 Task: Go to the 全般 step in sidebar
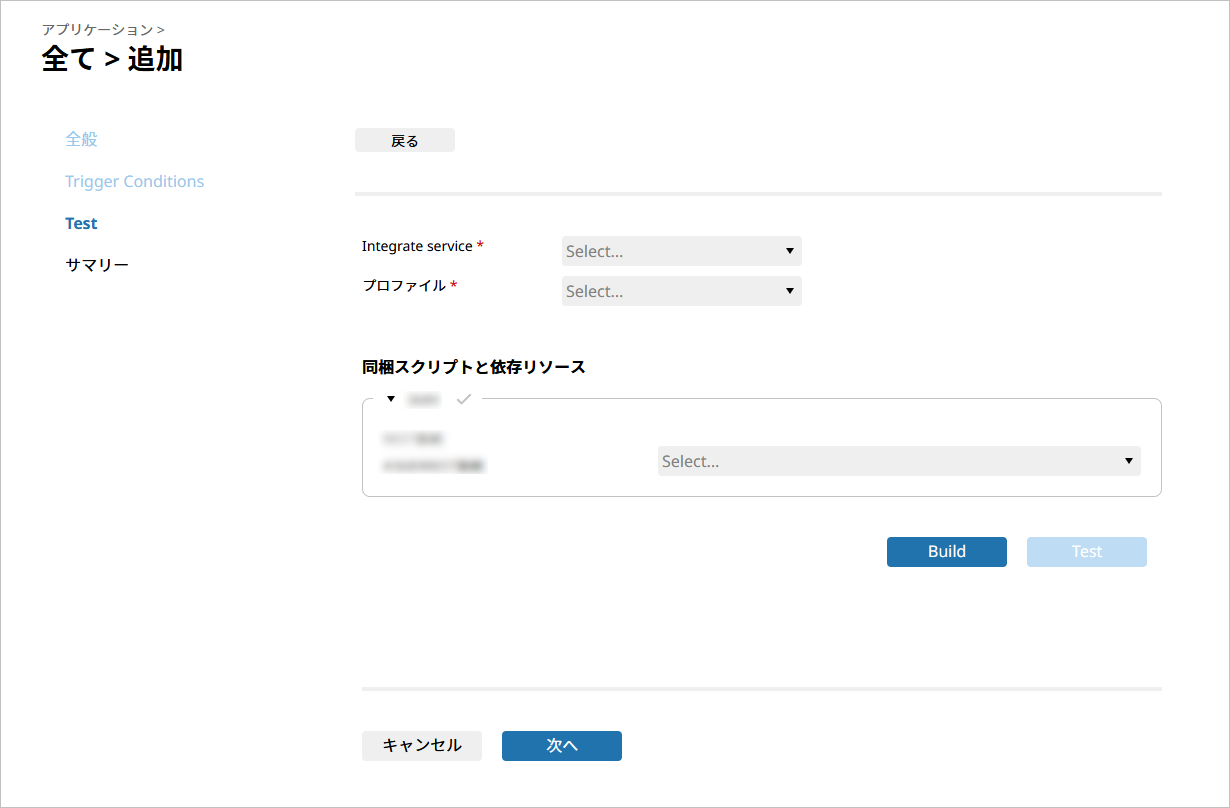tap(82, 139)
